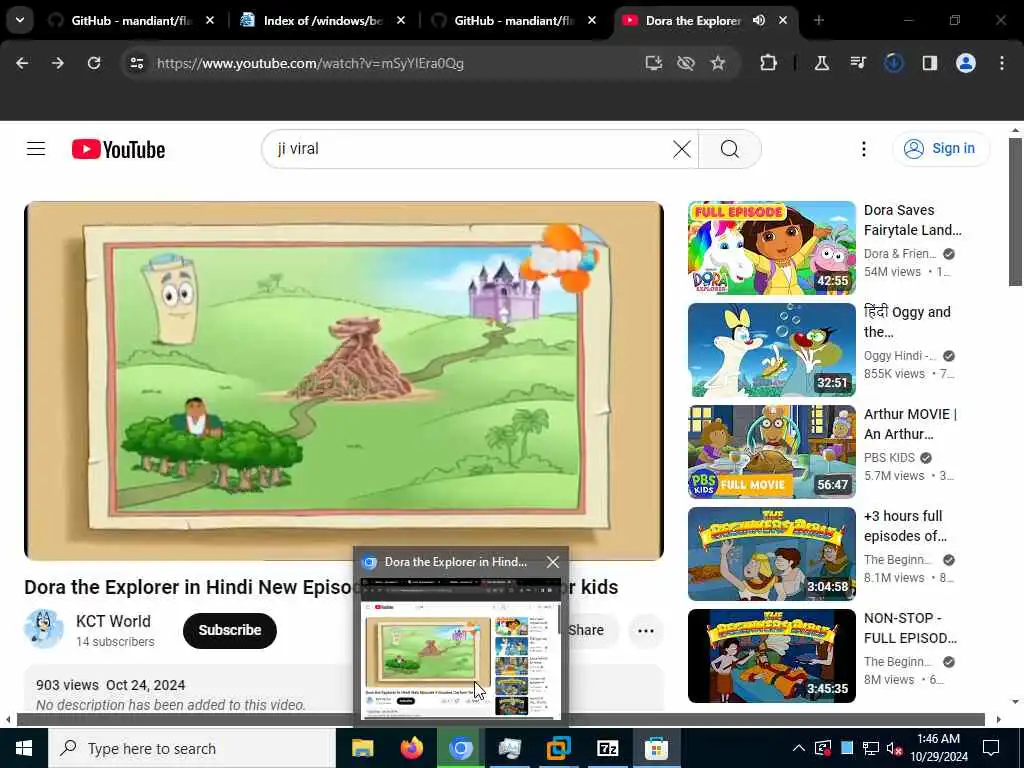Open Firefox from the taskbar

[411, 748]
